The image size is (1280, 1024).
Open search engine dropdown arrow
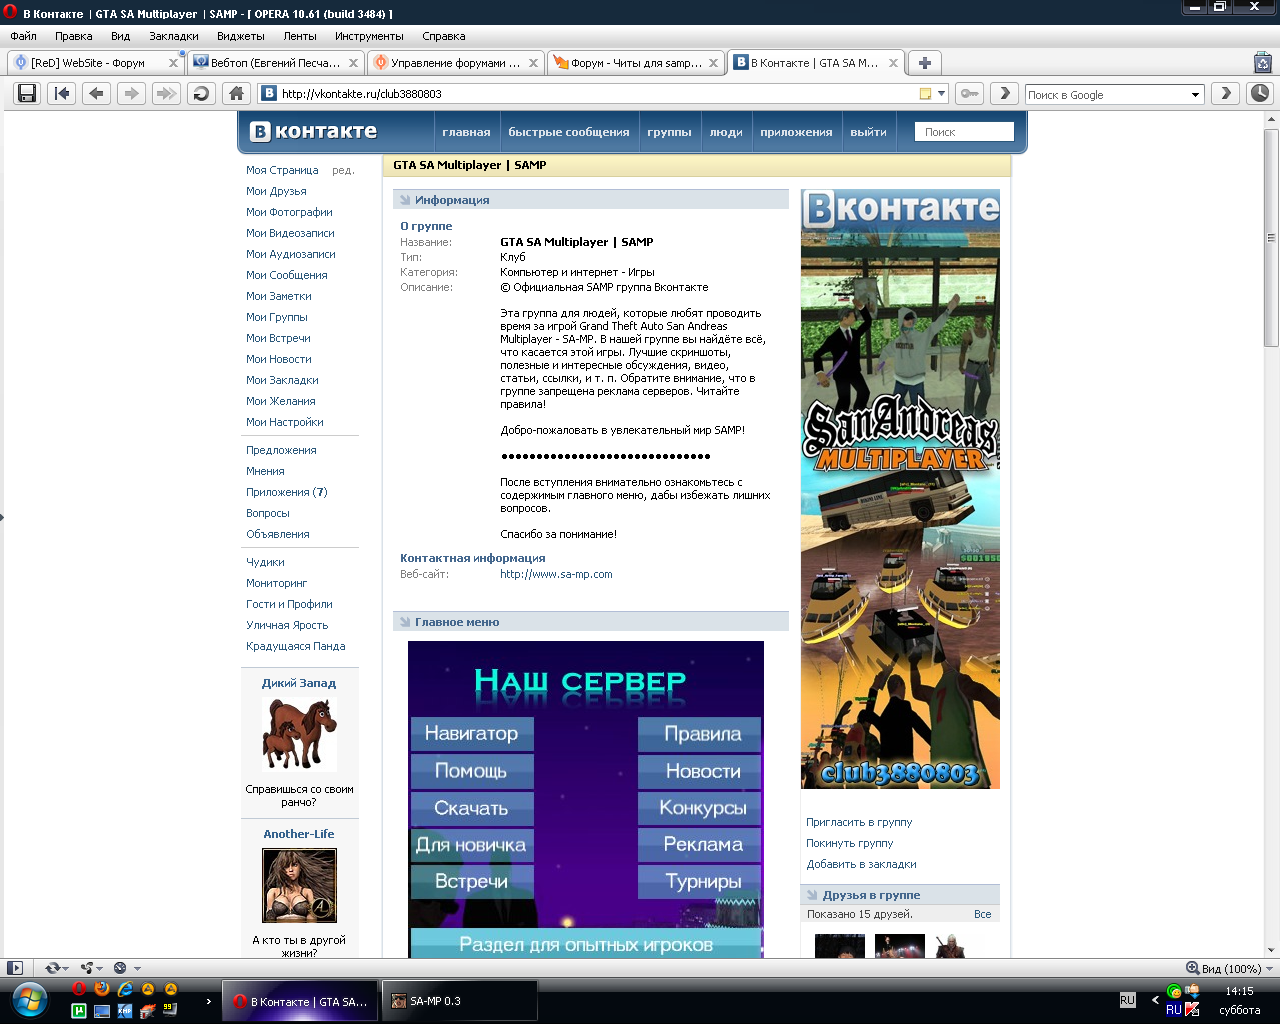point(1195,95)
